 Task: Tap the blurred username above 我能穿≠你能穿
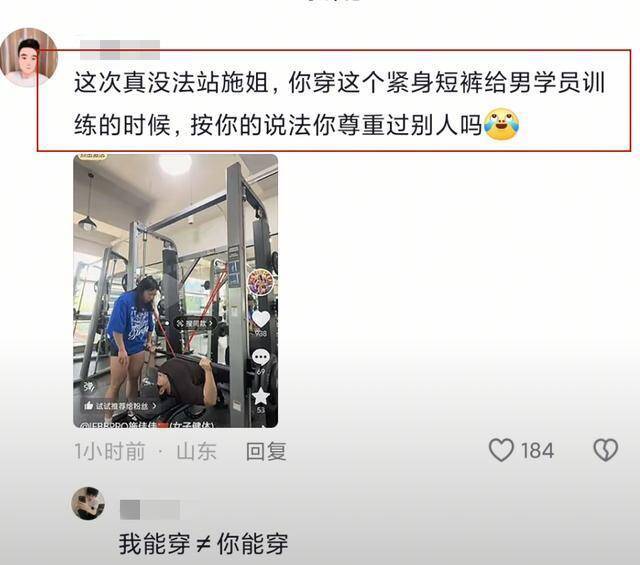click(150, 510)
